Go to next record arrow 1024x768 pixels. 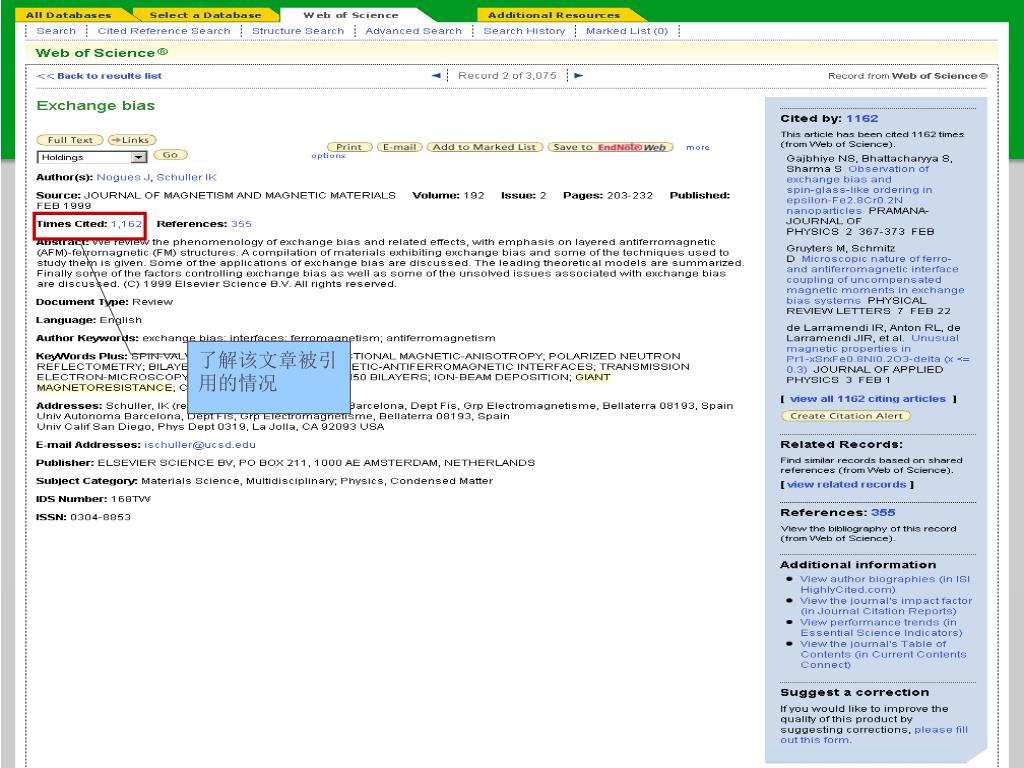[x=578, y=76]
